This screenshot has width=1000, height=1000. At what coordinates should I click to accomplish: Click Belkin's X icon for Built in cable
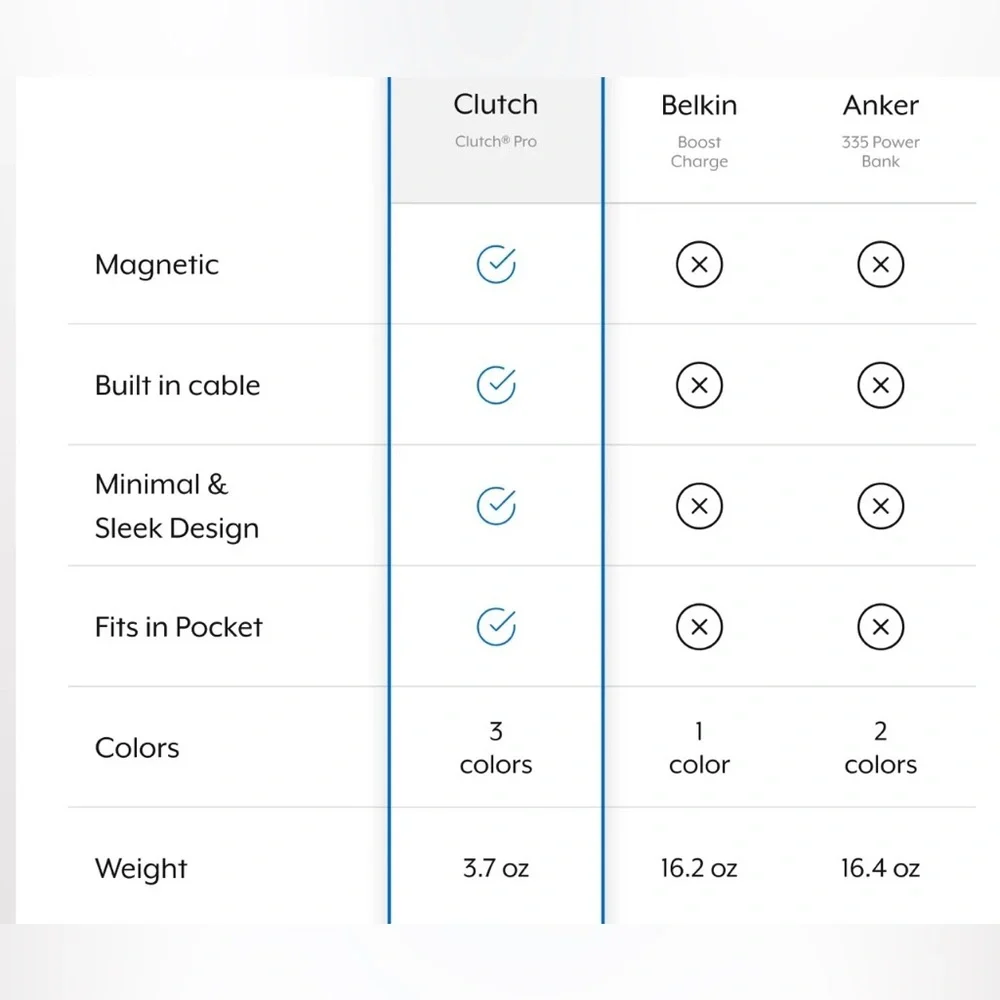(x=699, y=385)
